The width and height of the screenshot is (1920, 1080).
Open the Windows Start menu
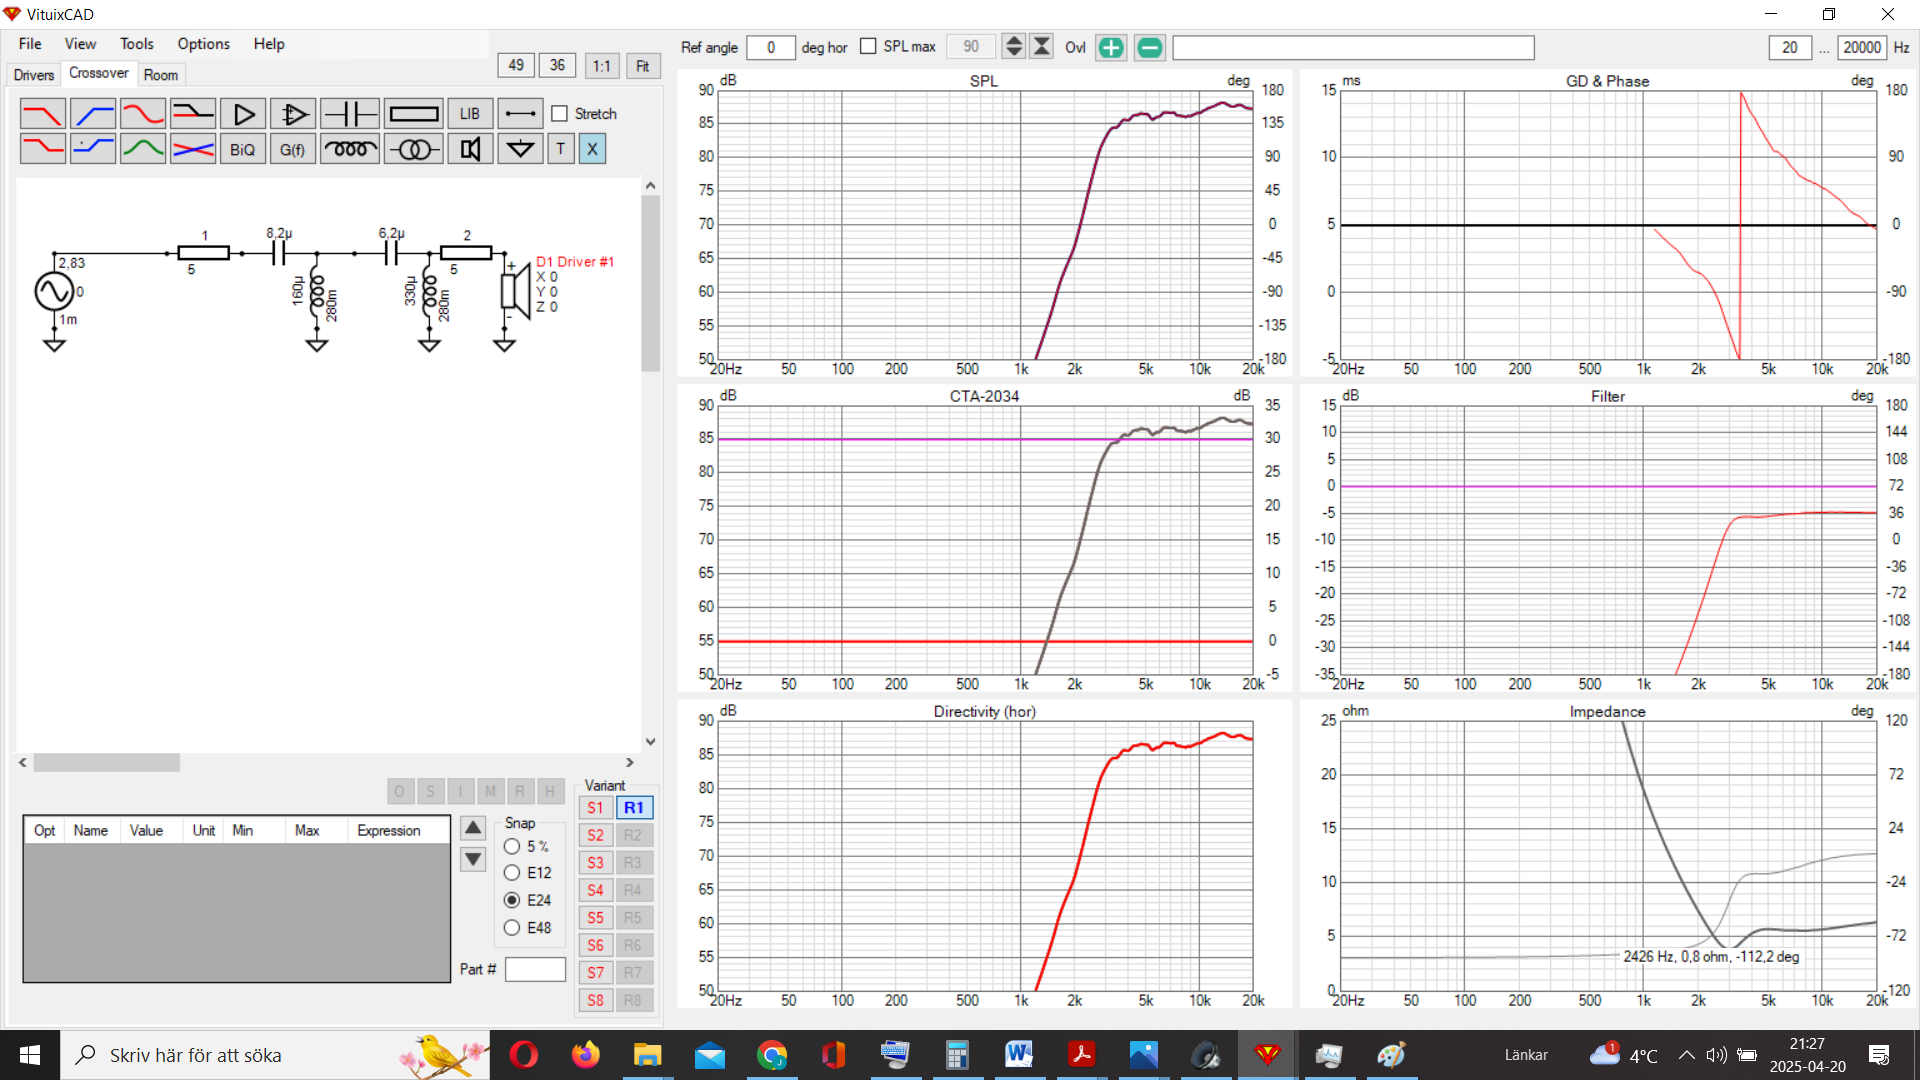tap(30, 1055)
